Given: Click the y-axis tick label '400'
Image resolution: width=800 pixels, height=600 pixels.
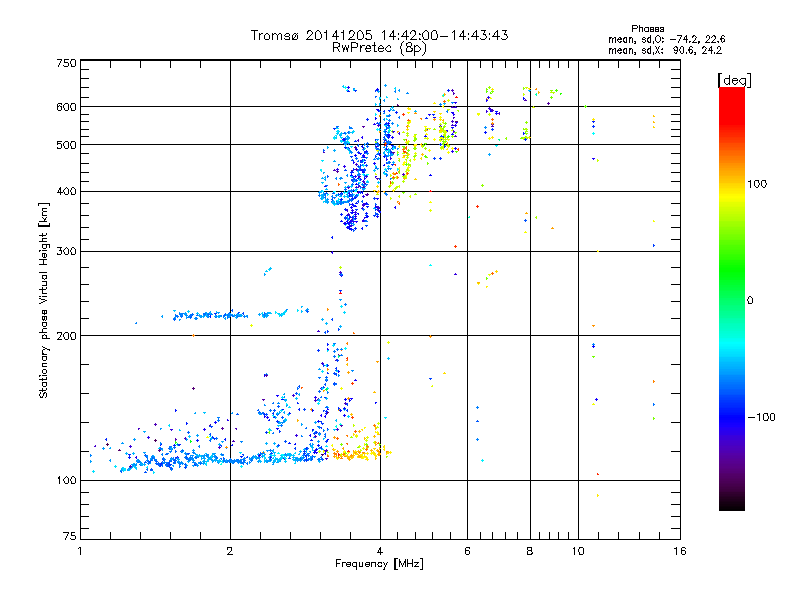Looking at the screenshot, I should pos(67,192).
